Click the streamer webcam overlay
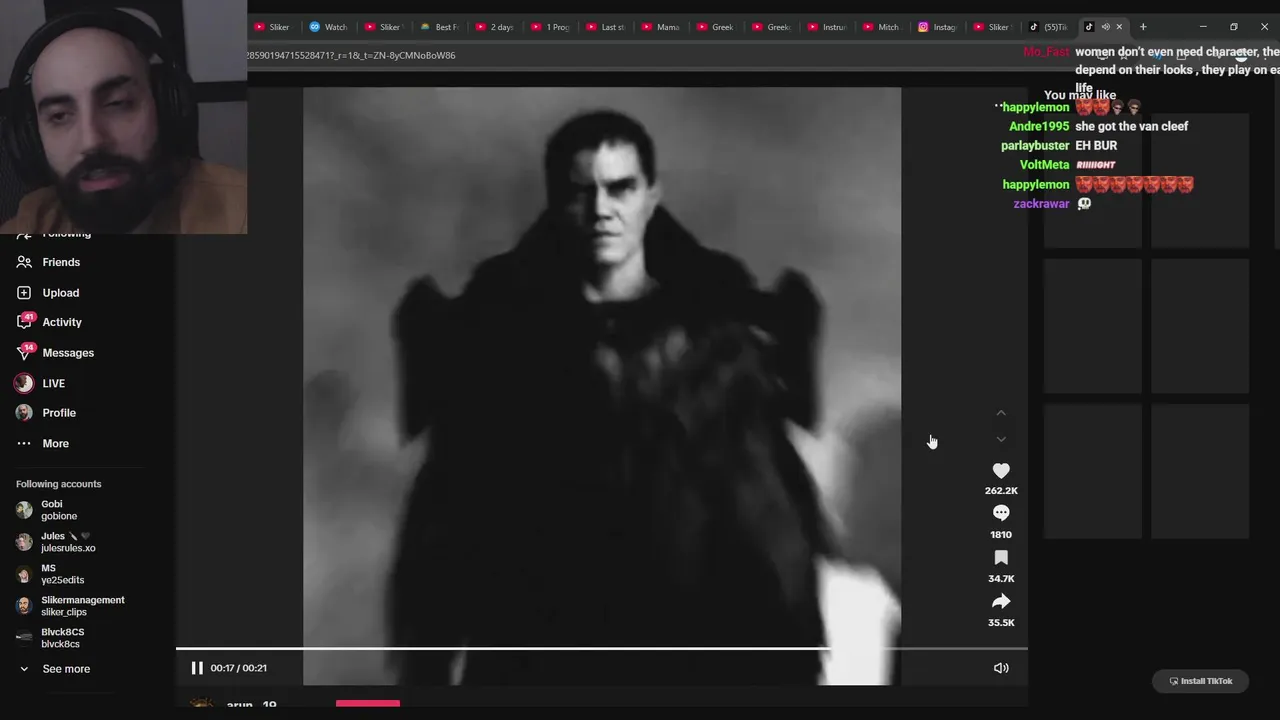The width and height of the screenshot is (1280, 720). pyautogui.click(x=123, y=117)
